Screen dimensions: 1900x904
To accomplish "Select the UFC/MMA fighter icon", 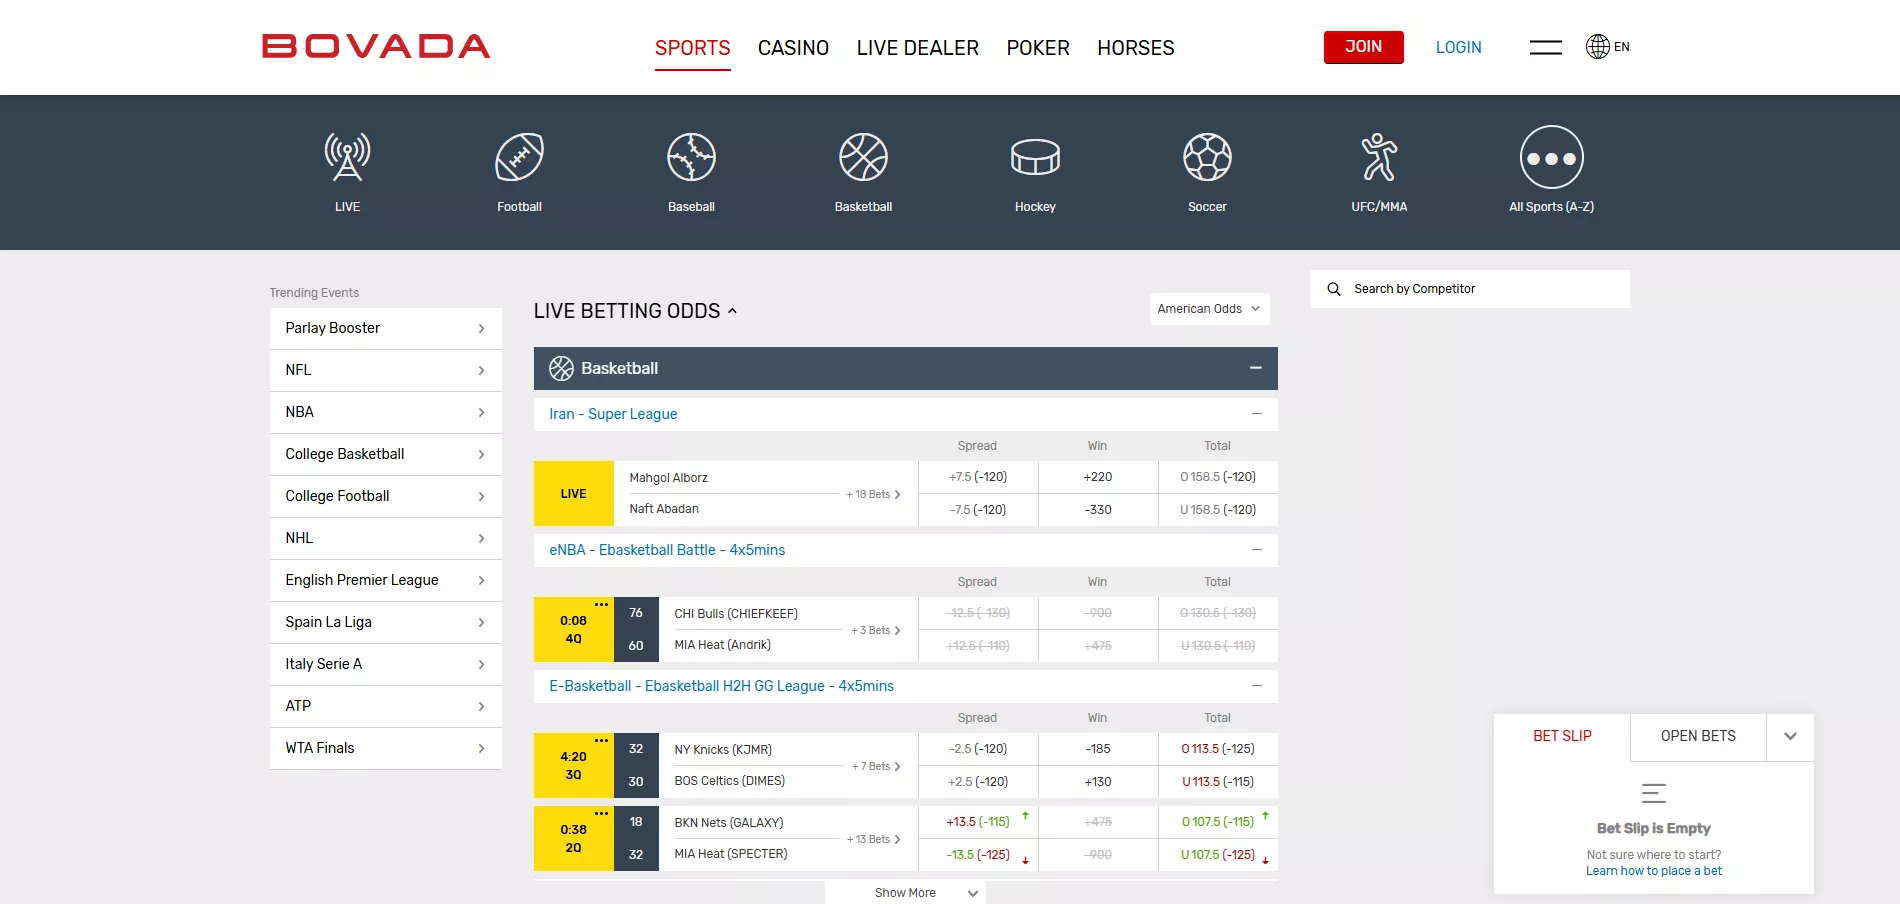I will pyautogui.click(x=1379, y=157).
